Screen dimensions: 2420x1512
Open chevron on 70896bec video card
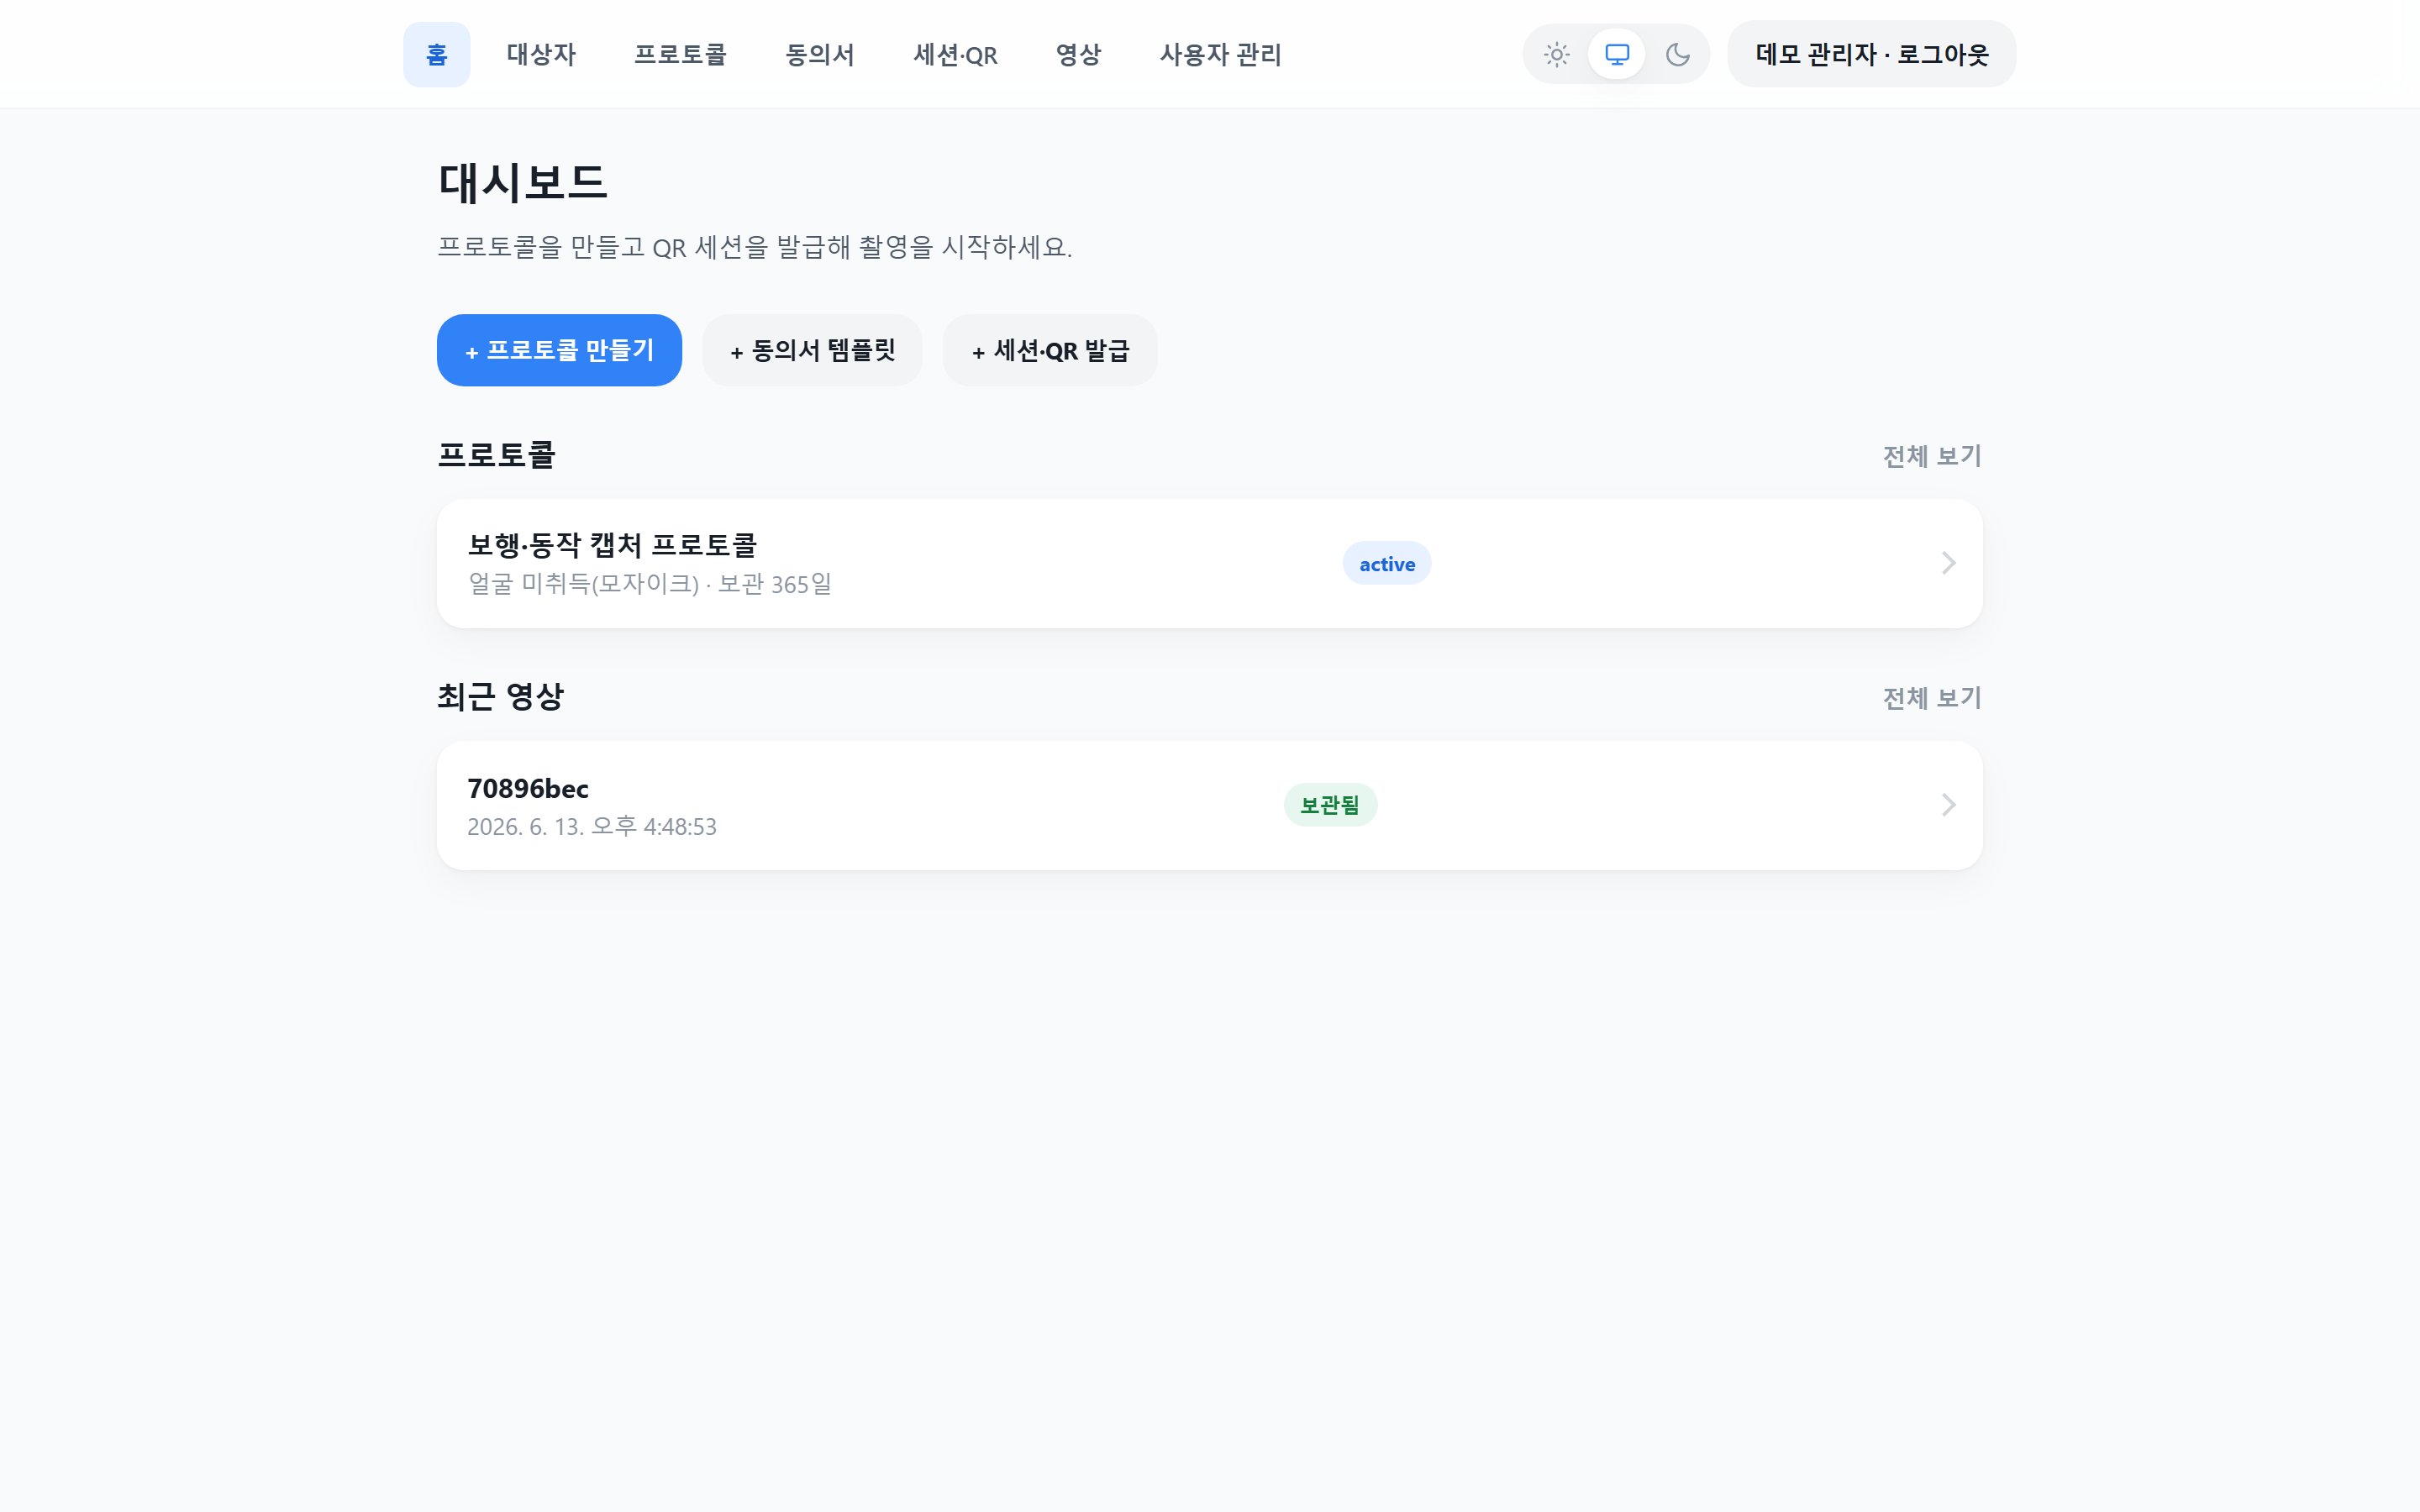[1948, 805]
